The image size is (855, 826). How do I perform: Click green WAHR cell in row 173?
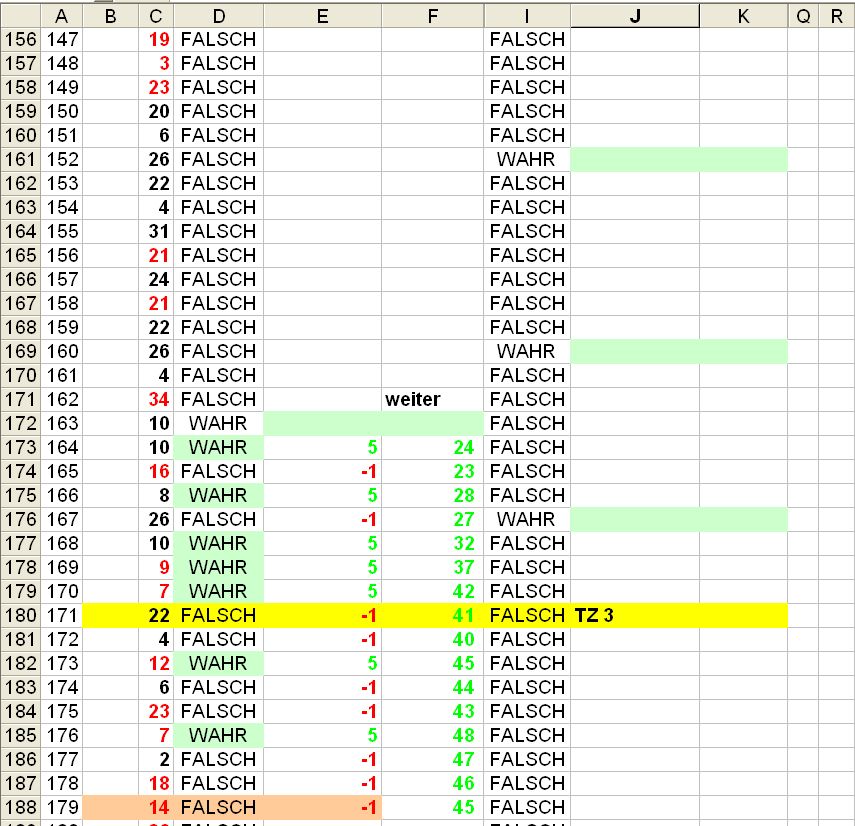219,447
